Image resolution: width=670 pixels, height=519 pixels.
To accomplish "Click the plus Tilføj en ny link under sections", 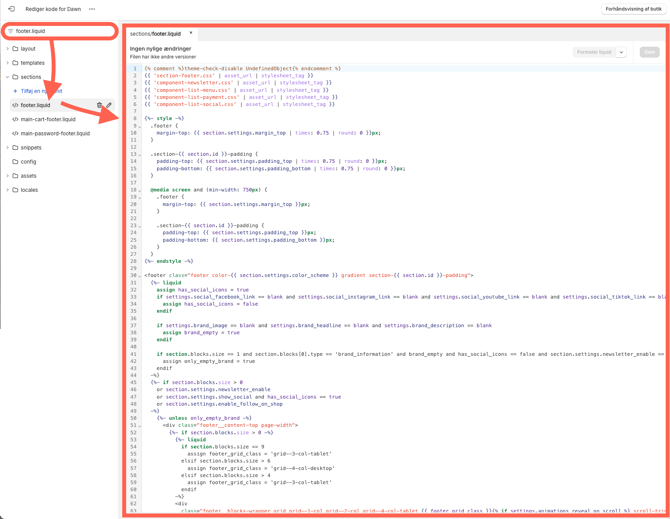I will pos(38,91).
